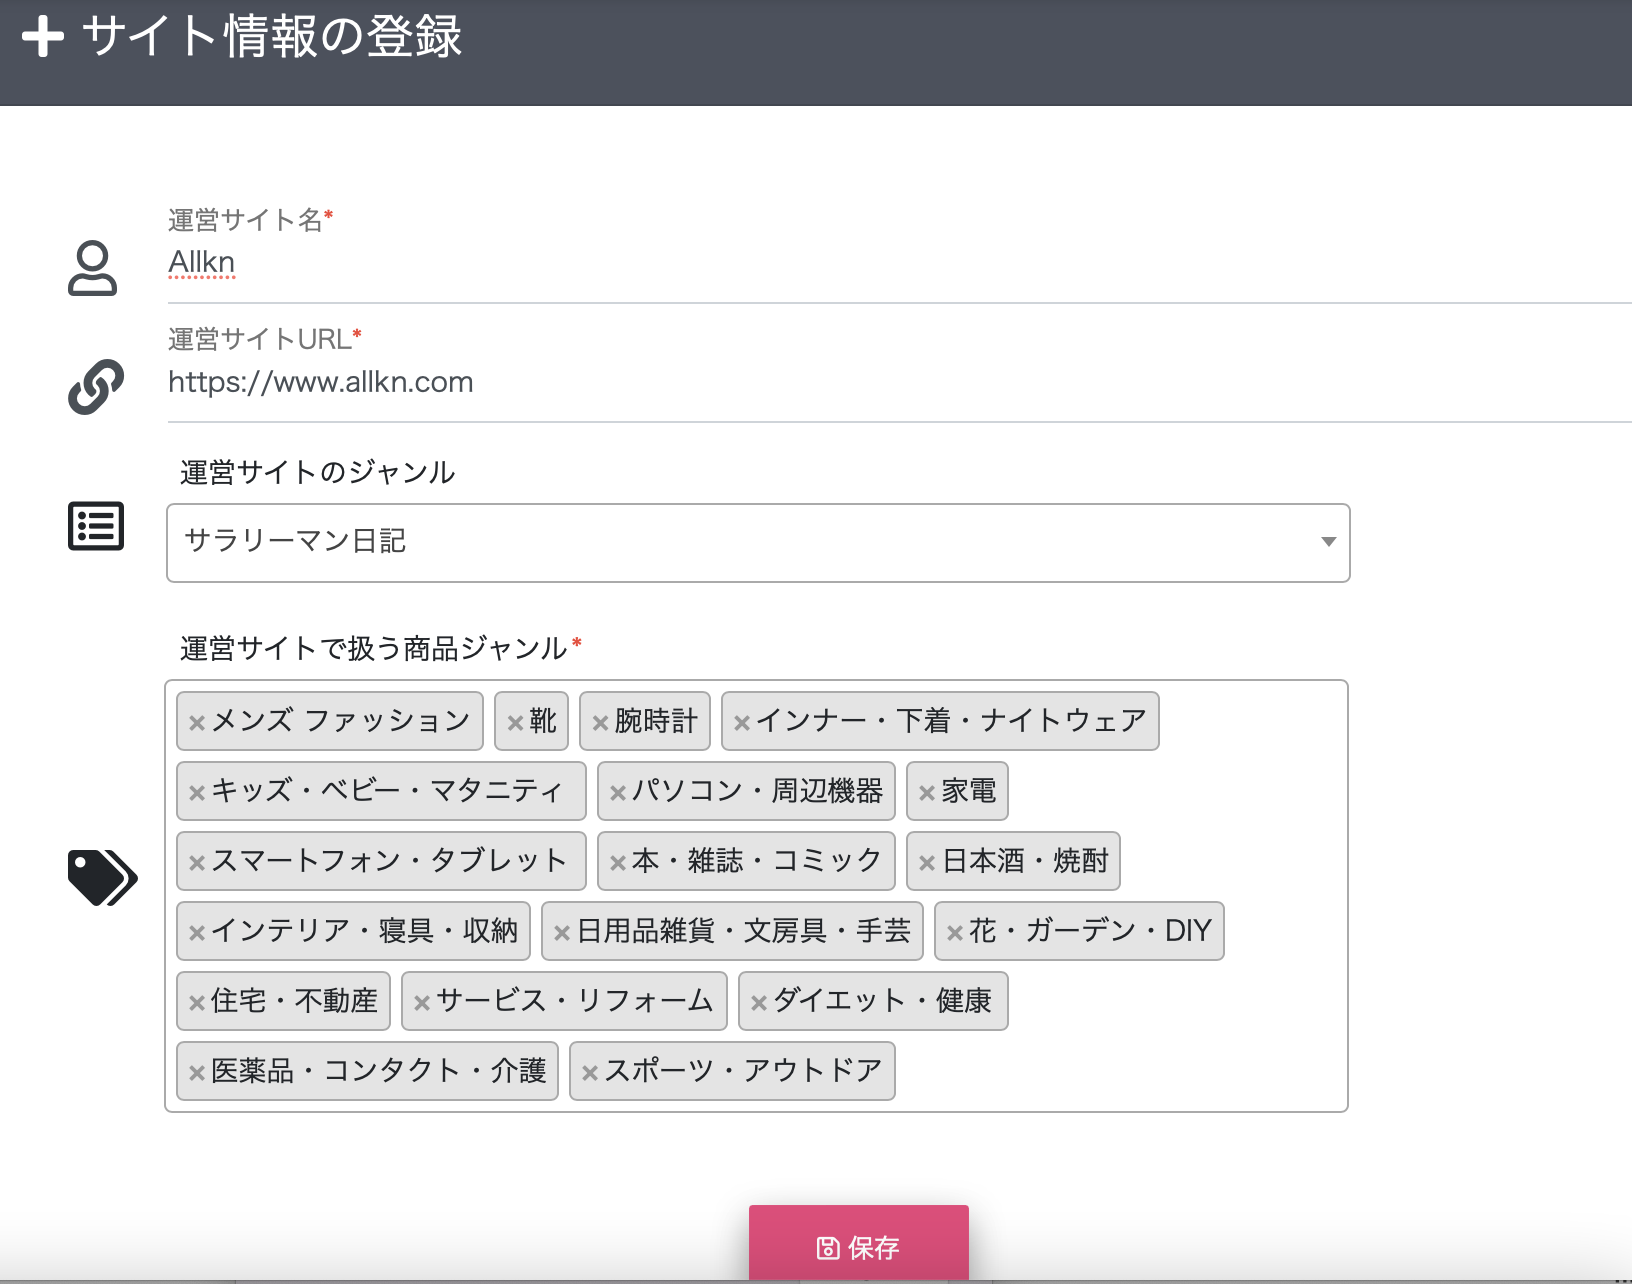Remove the 日本酒・焼酎 tag
Viewport: 1632px width, 1284px height.
click(927, 863)
